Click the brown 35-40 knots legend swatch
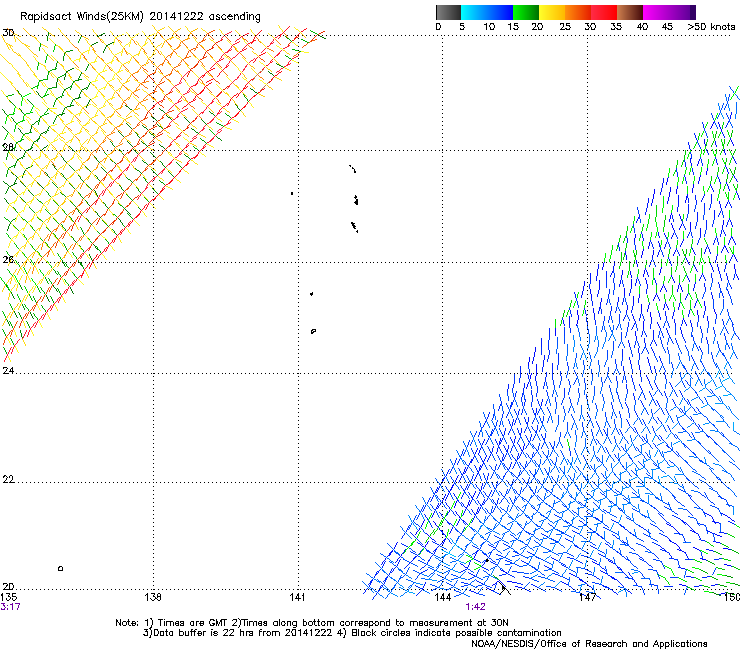This screenshot has width=740, height=650. click(630, 12)
